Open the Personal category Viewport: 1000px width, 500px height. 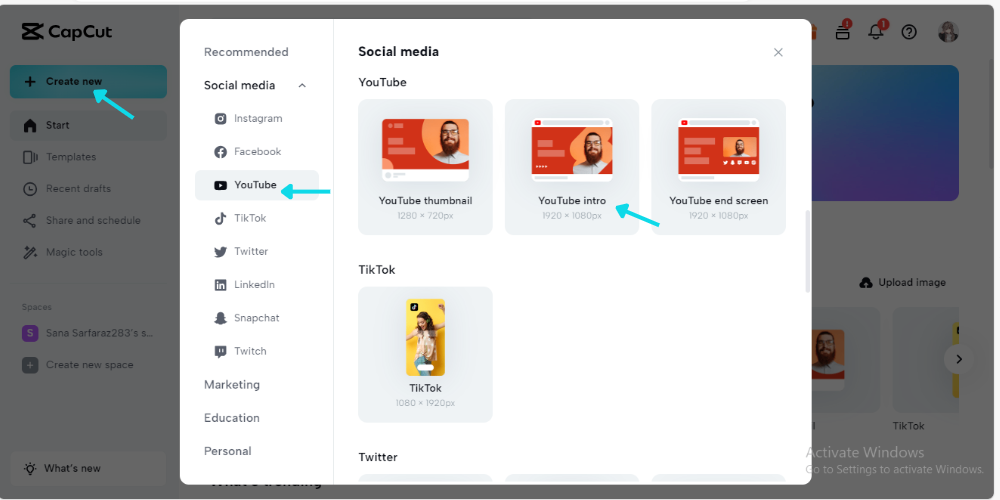pos(228,451)
